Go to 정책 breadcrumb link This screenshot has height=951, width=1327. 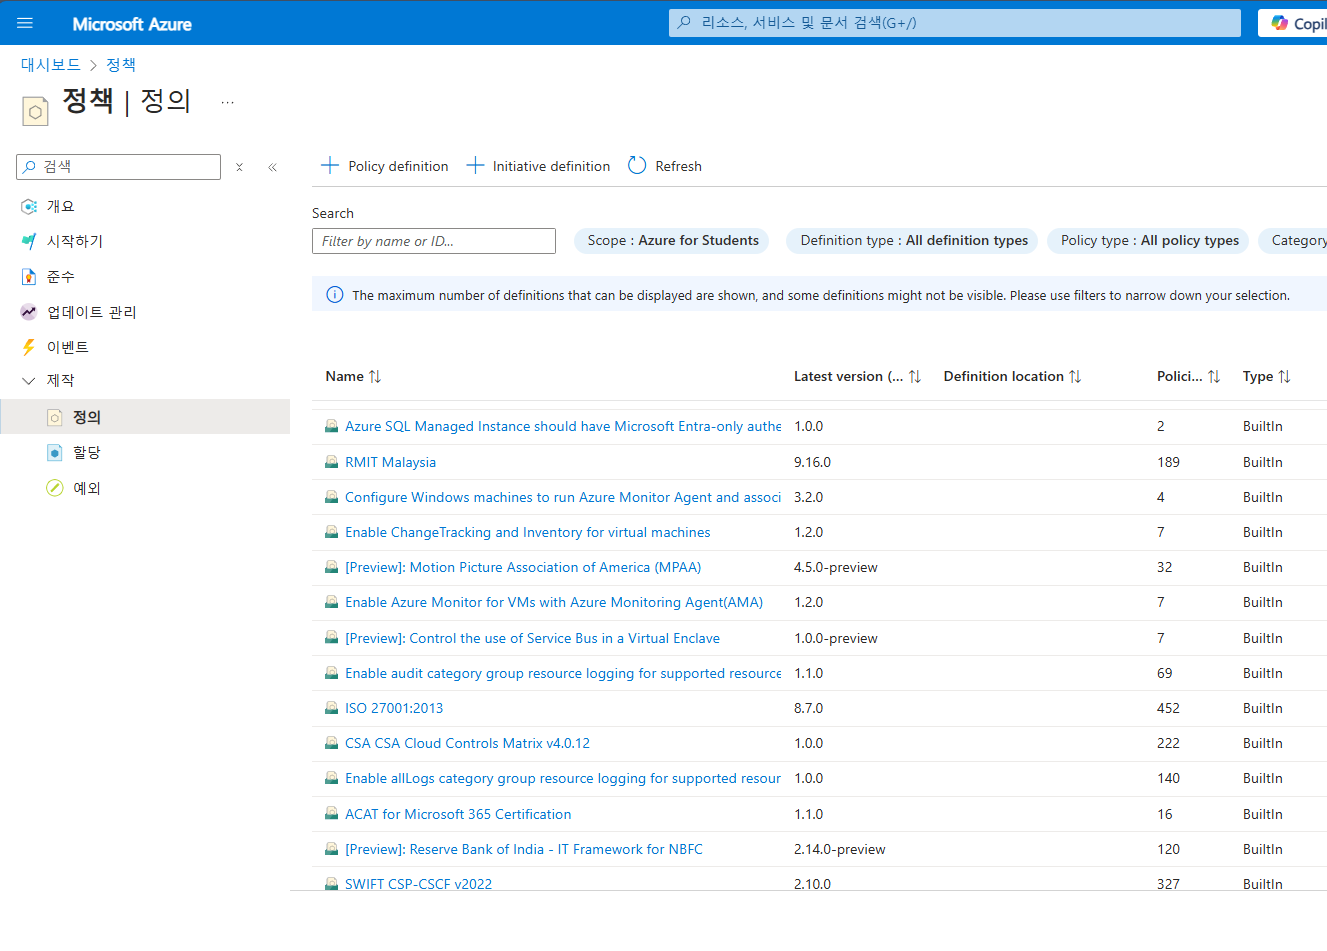pos(121,64)
